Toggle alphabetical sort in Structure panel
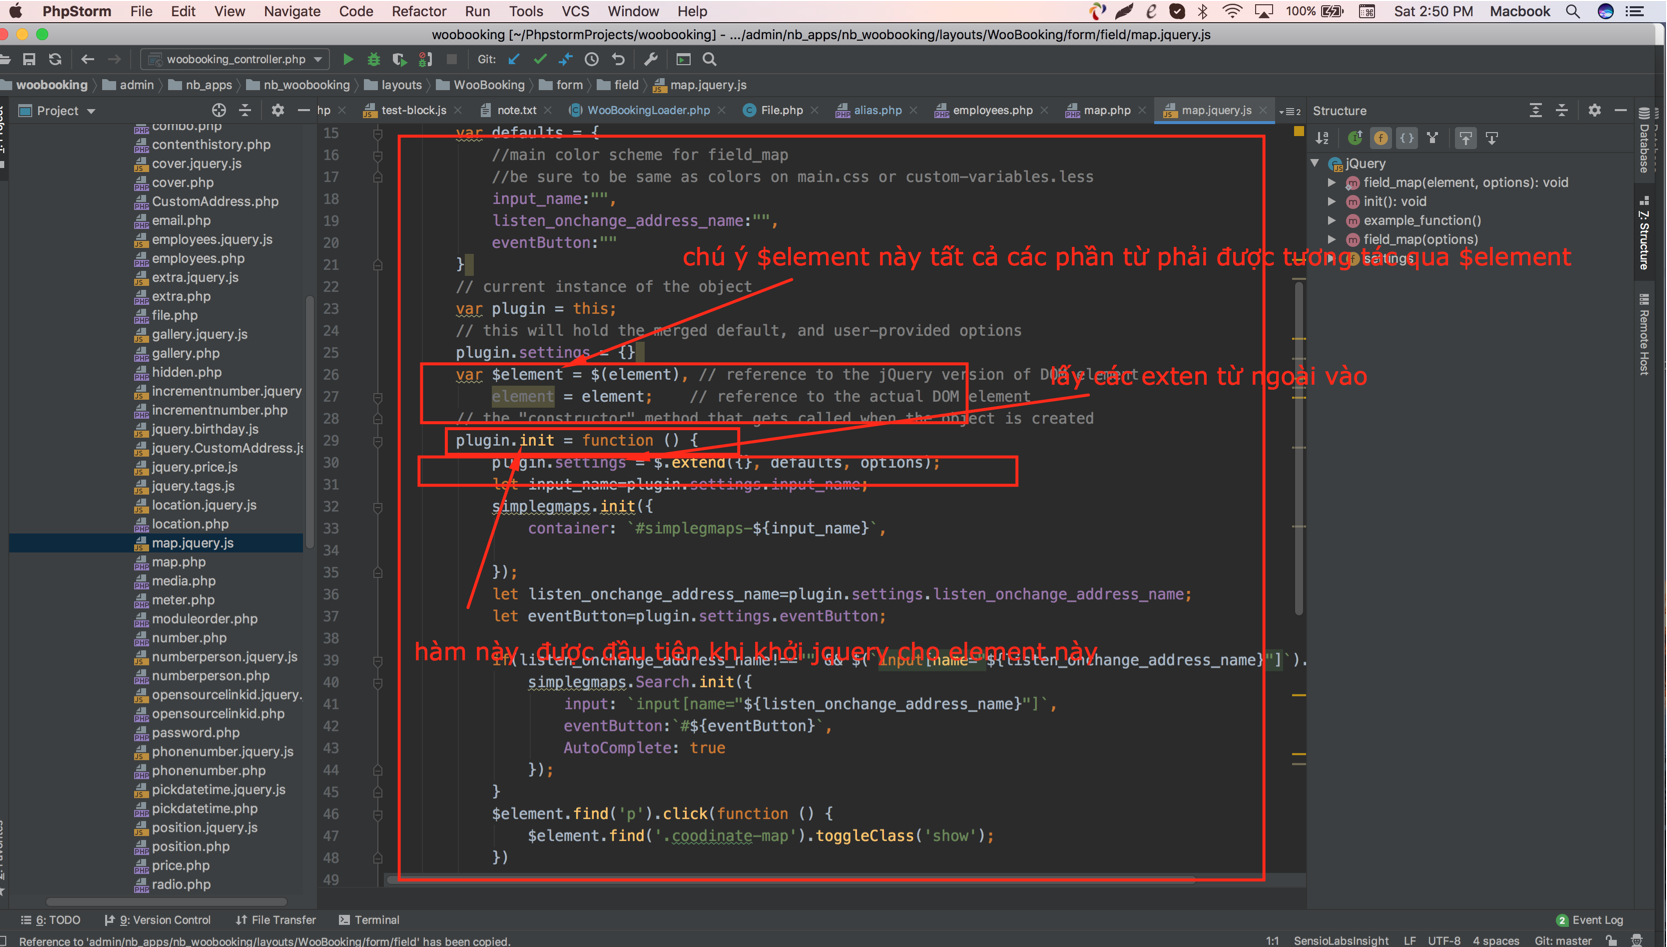1667x947 pixels. point(1322,138)
